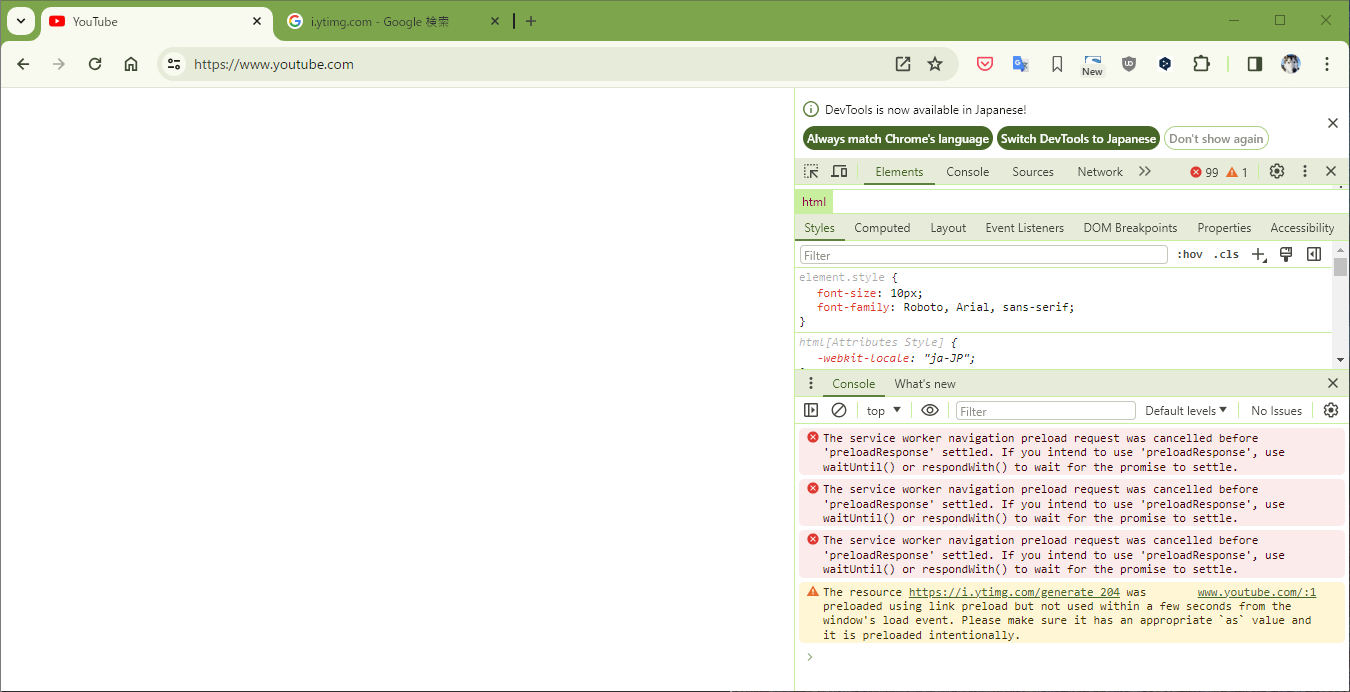
Task: Click Switch DevTools to Japanese button
Action: (1078, 139)
